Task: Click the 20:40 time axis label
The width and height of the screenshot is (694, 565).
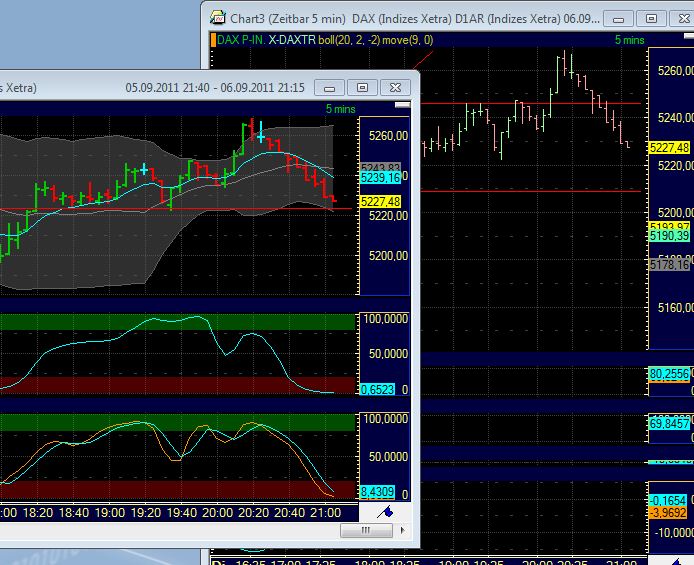Action: [x=289, y=513]
